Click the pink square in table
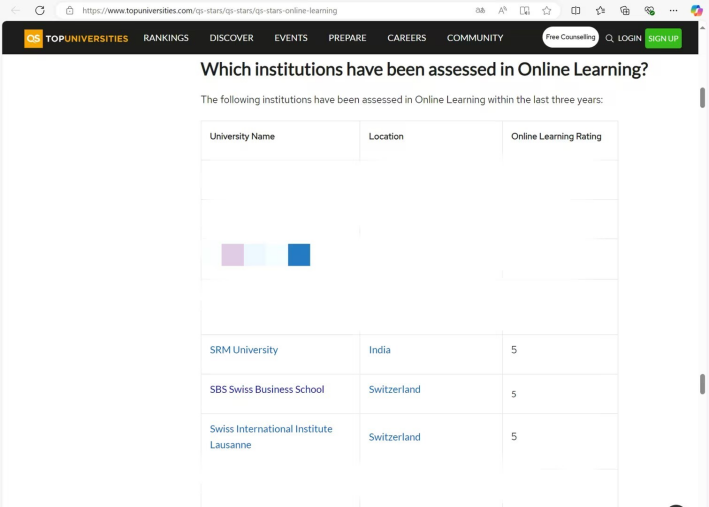 tap(232, 255)
